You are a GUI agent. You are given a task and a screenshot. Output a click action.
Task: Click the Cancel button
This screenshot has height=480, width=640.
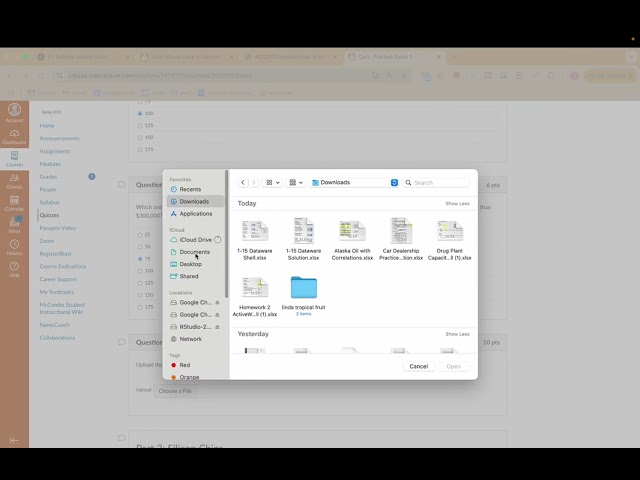418,366
